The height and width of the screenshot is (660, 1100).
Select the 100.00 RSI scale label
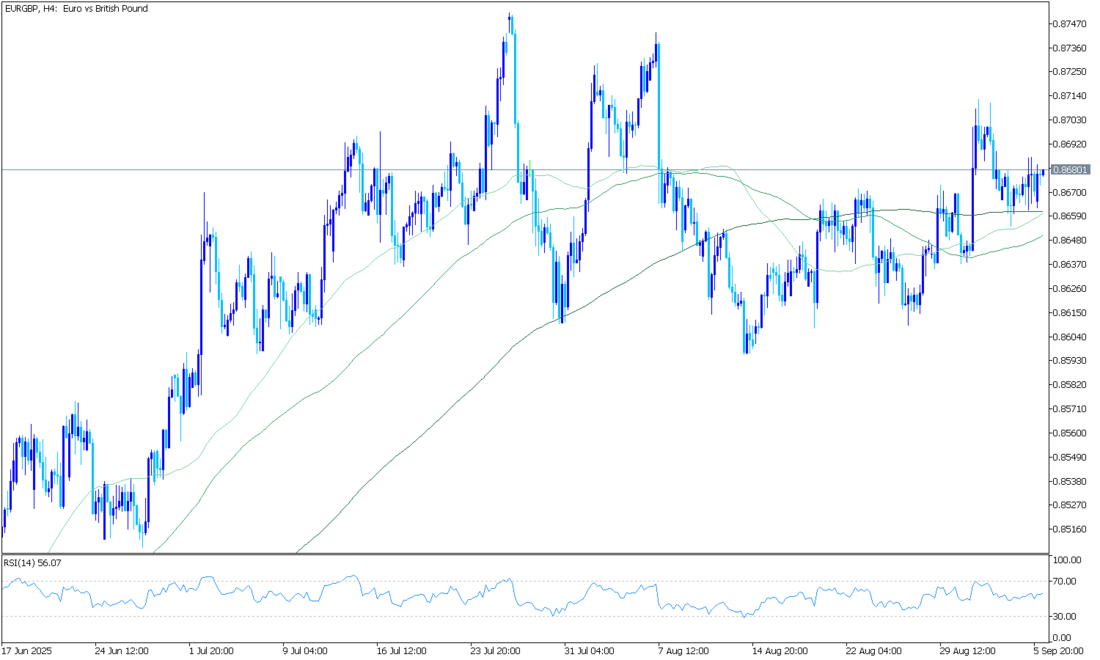point(1067,560)
